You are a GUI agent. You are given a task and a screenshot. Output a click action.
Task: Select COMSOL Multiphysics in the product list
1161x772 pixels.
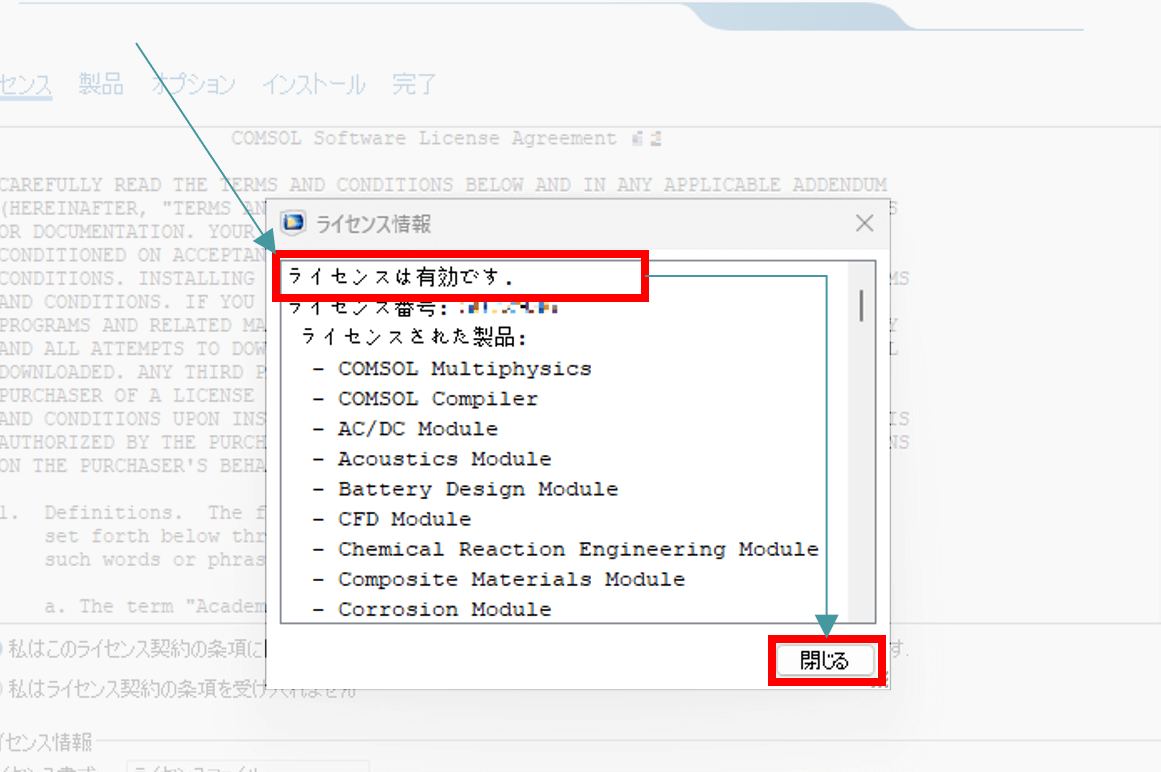tap(464, 369)
